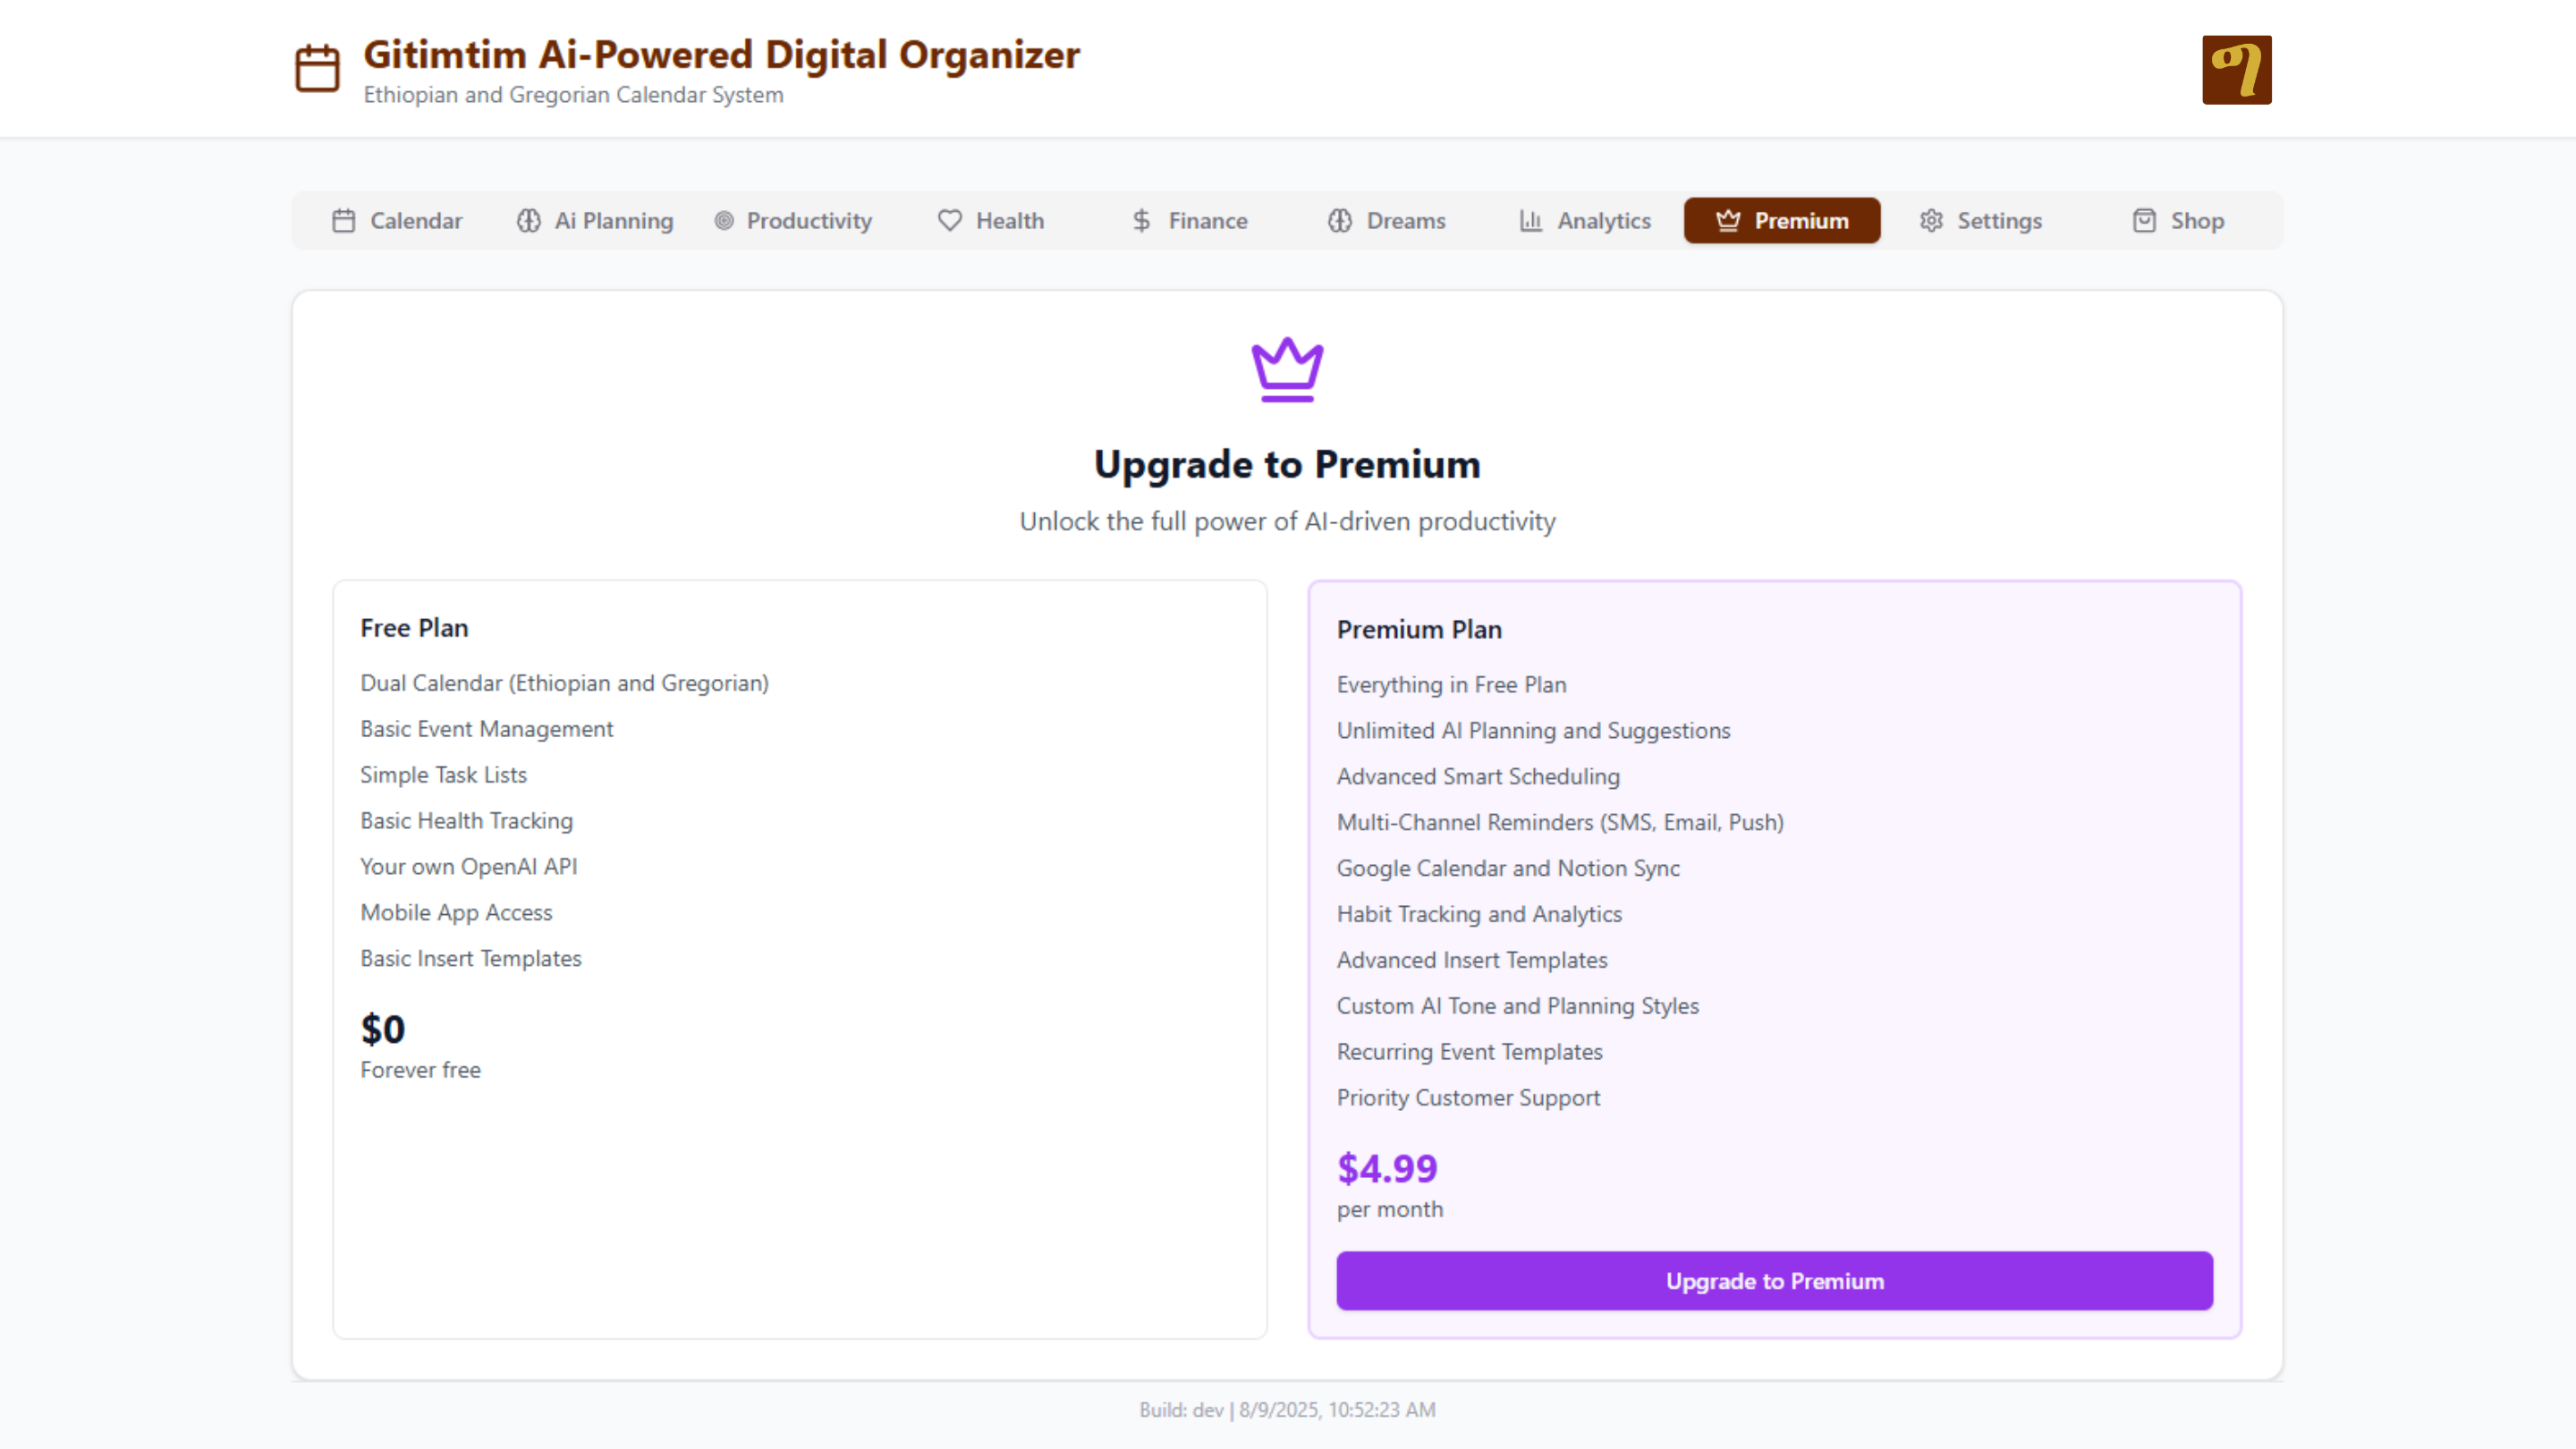This screenshot has height=1449, width=2576.
Task: Click the large purple crown icon
Action: pyautogui.click(x=1287, y=370)
